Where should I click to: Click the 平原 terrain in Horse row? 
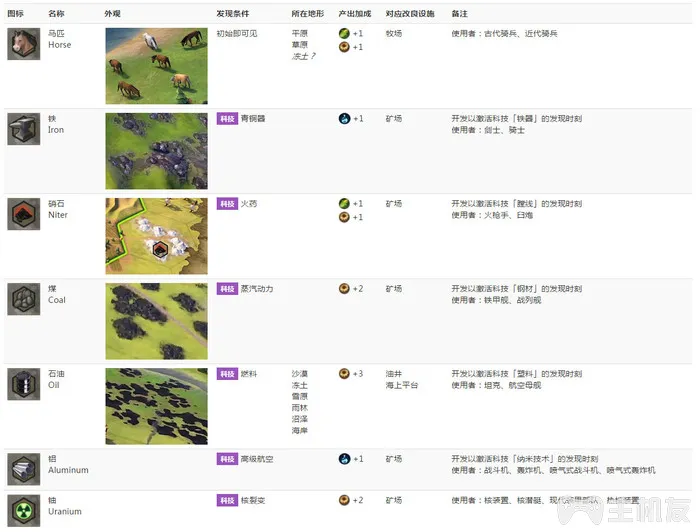coord(300,33)
